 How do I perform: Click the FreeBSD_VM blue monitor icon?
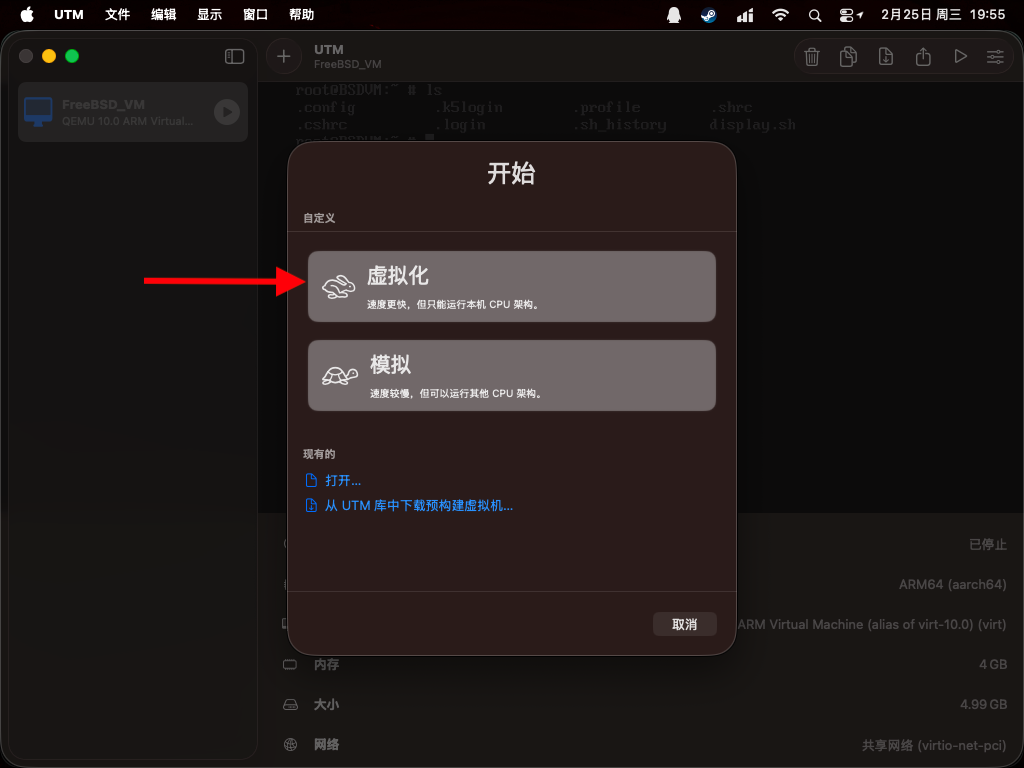point(38,112)
